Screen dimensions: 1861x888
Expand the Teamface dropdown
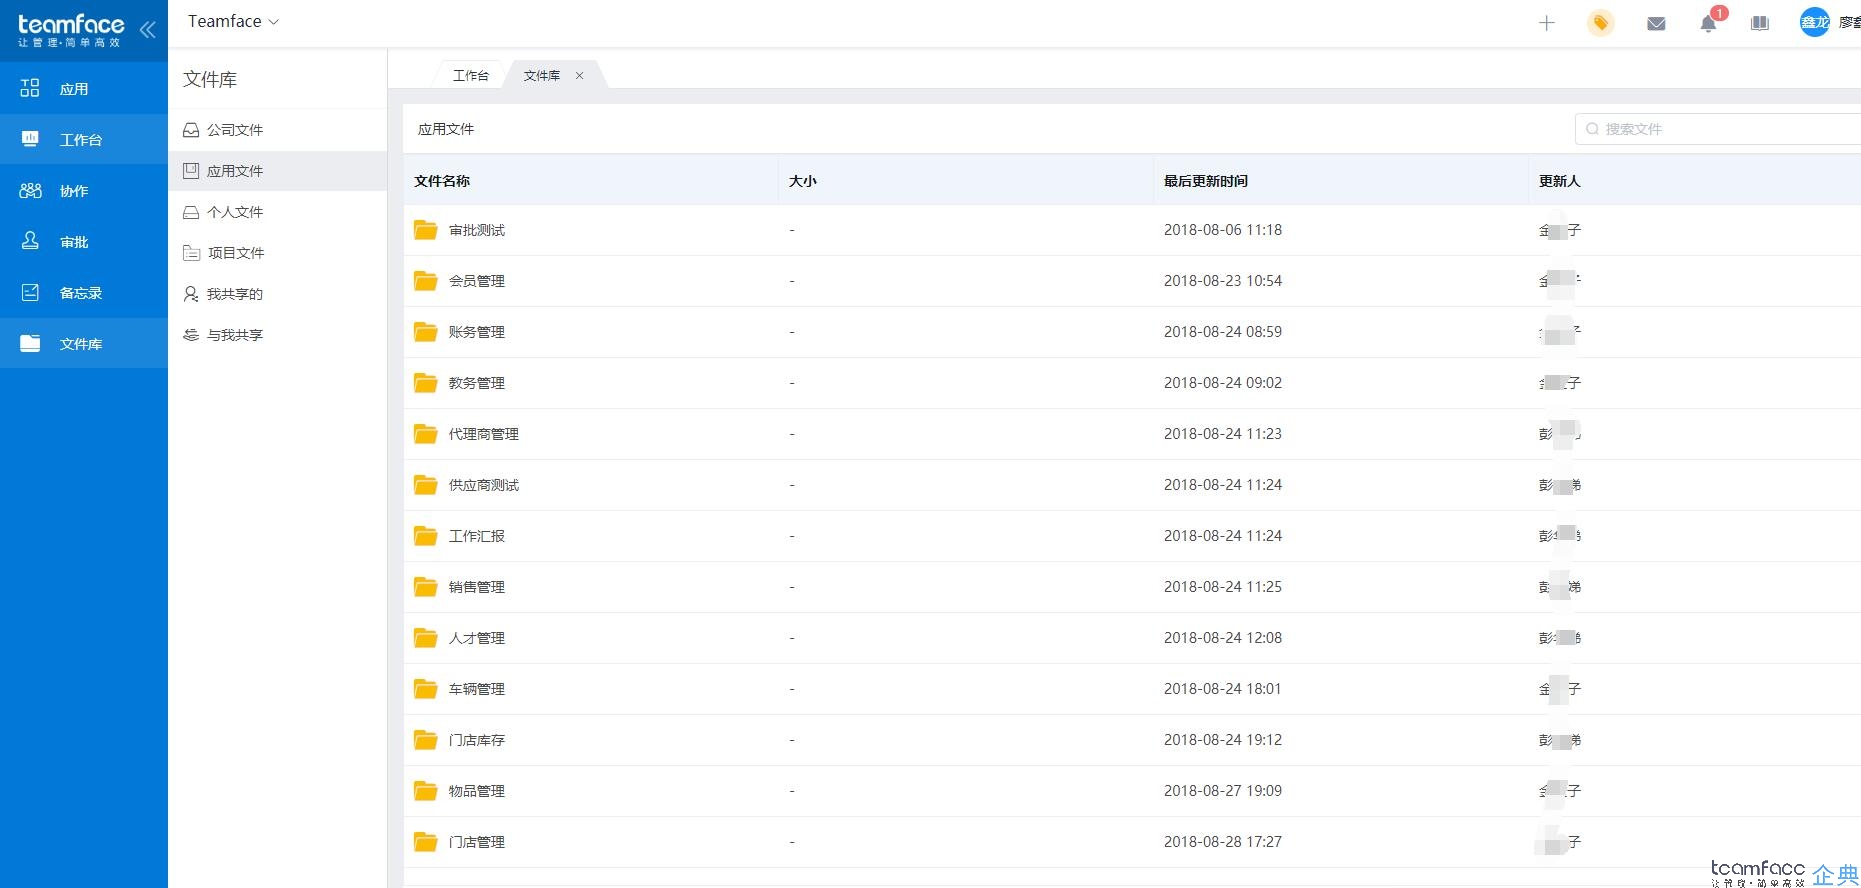pos(233,21)
